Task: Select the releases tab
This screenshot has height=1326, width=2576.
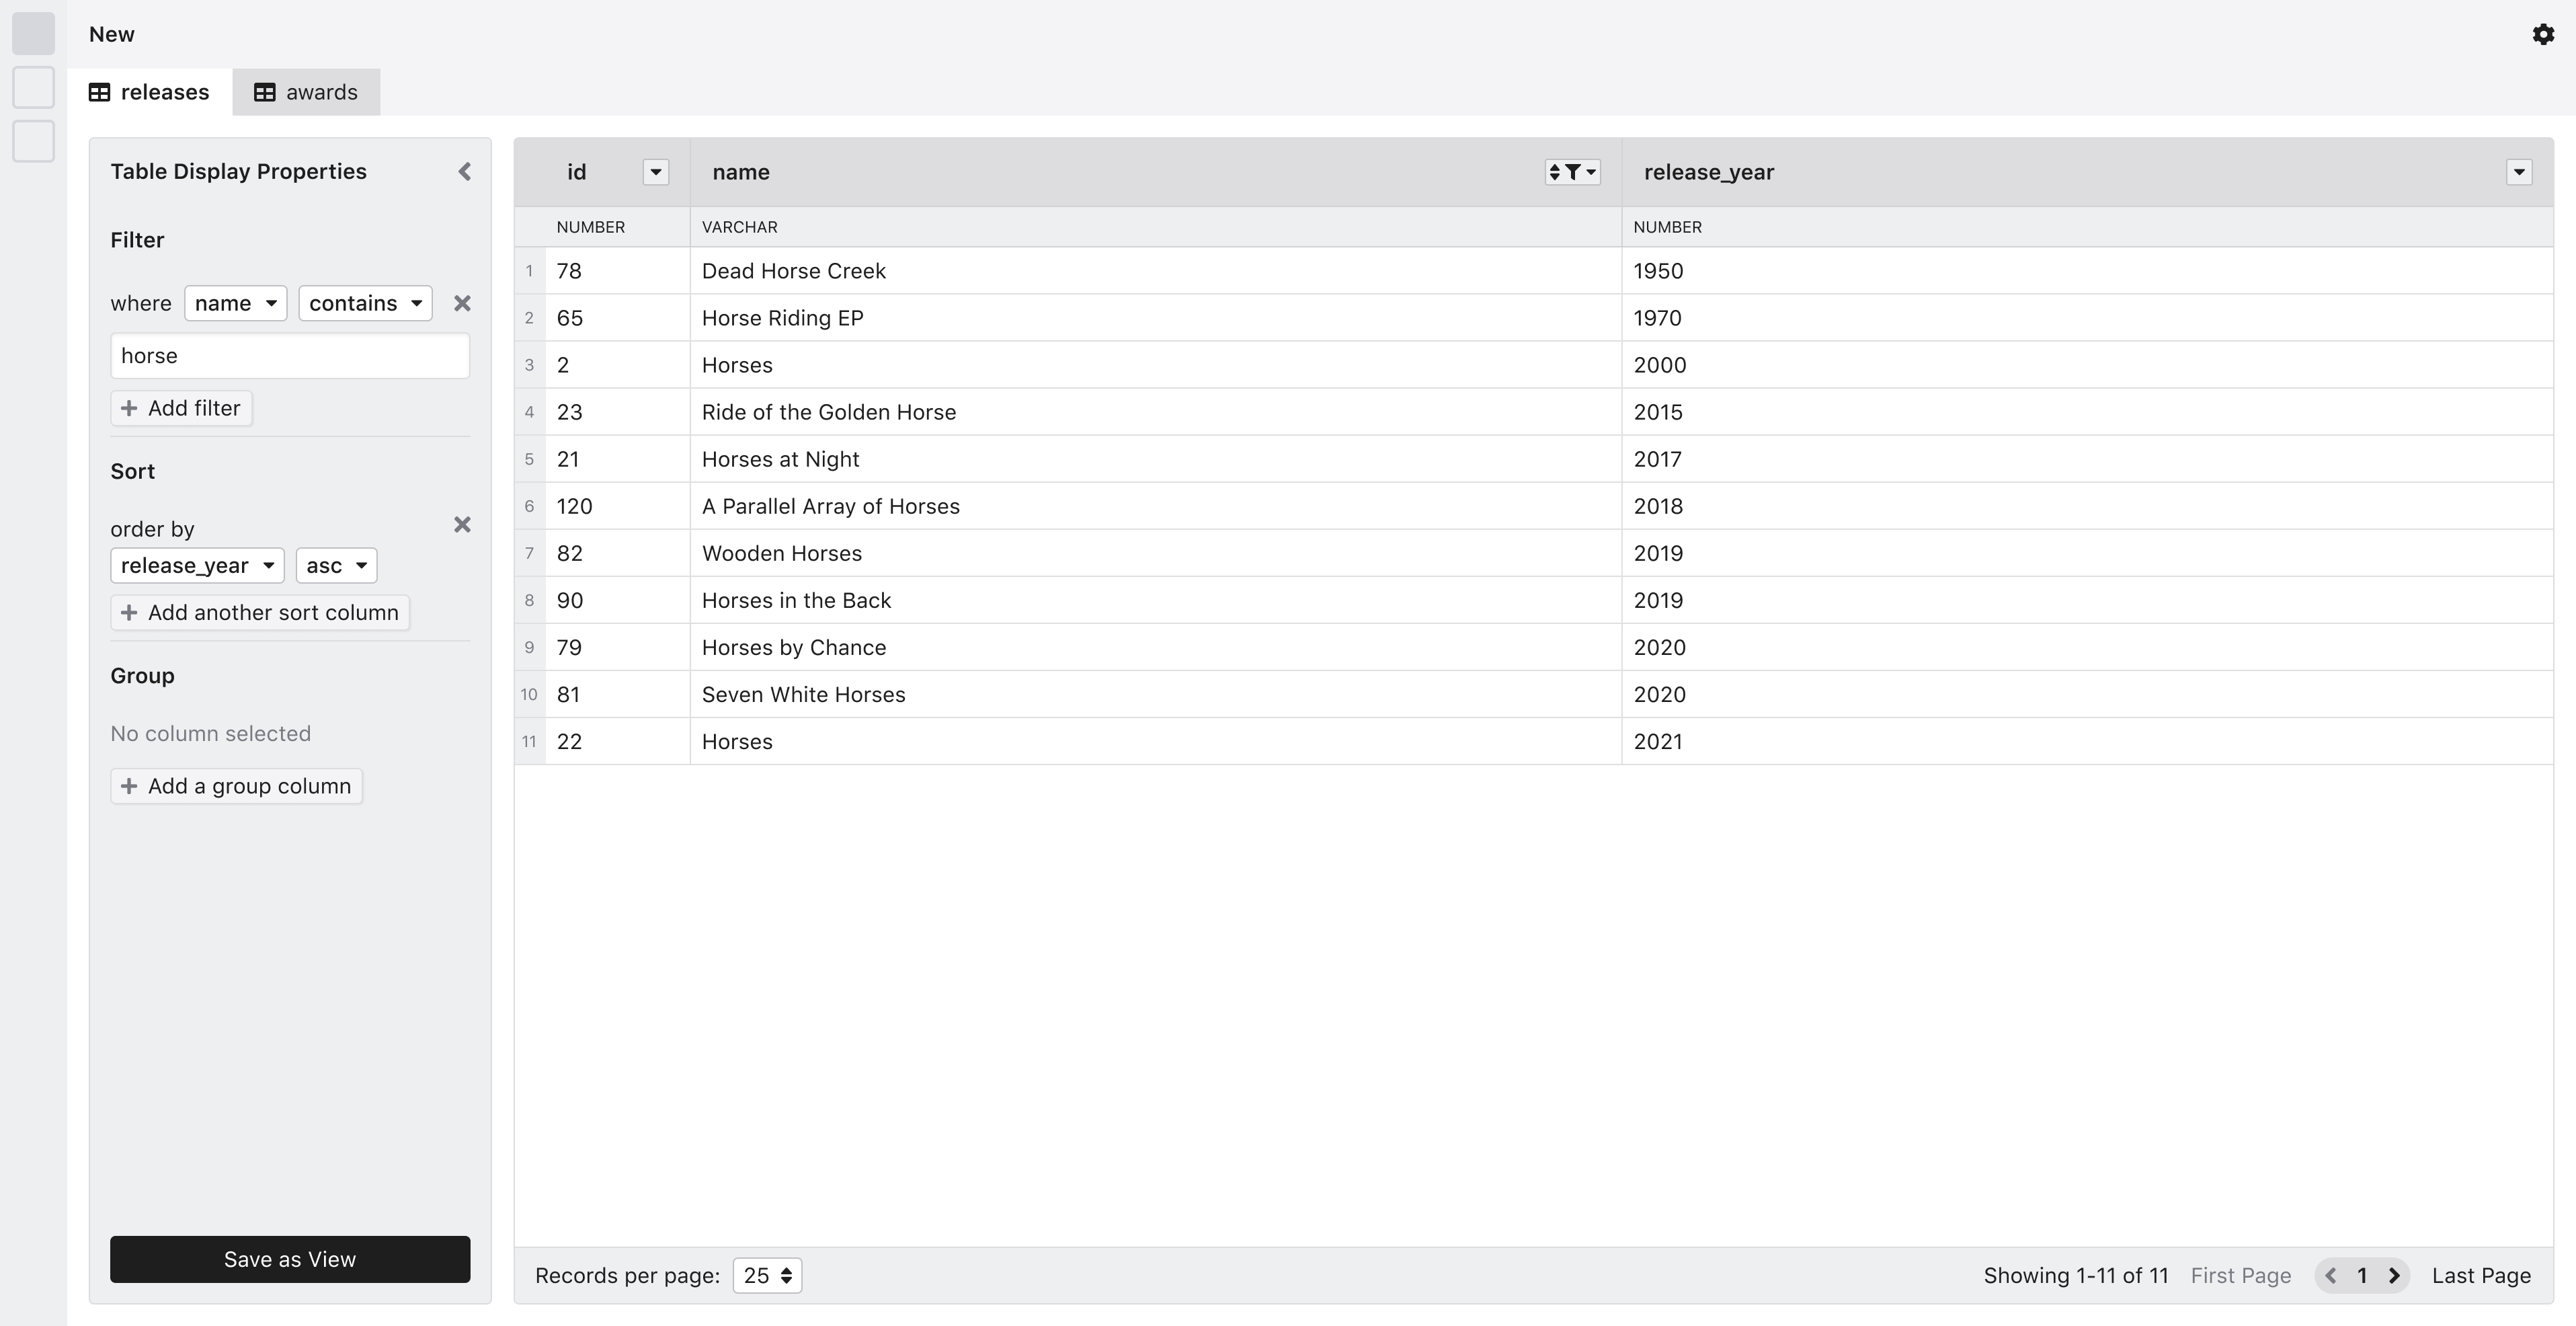Action: (x=150, y=92)
